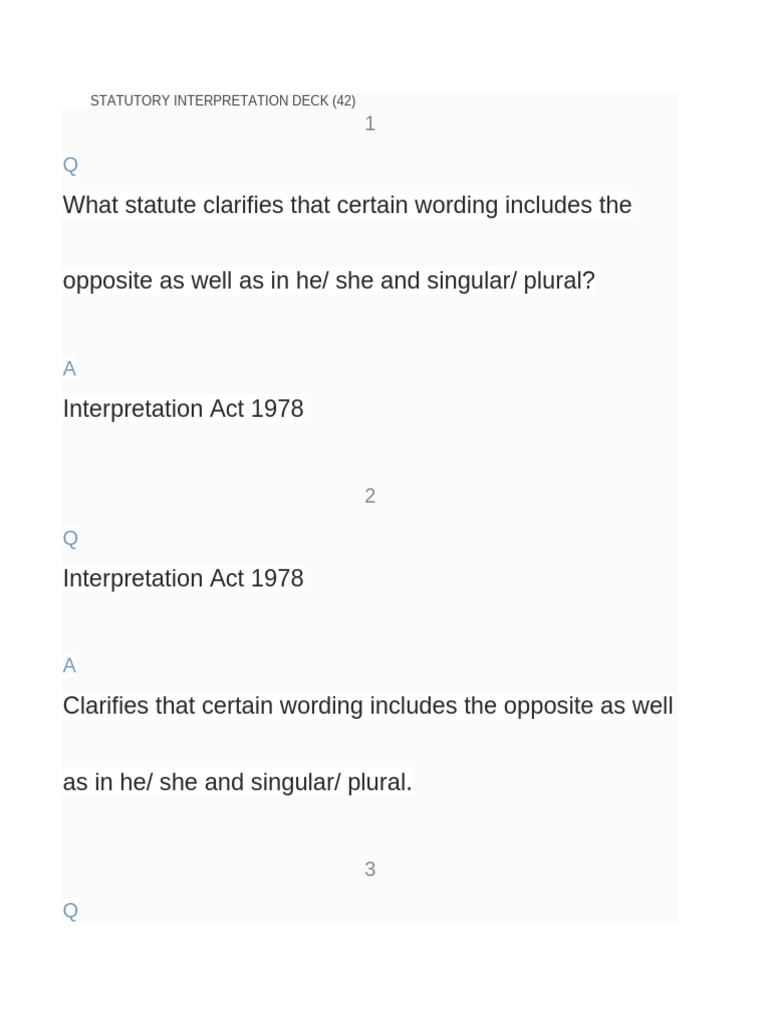Click card 1's answer 'Interpretation Act 1978'
The height and width of the screenshot is (1024, 768).
[x=183, y=409]
